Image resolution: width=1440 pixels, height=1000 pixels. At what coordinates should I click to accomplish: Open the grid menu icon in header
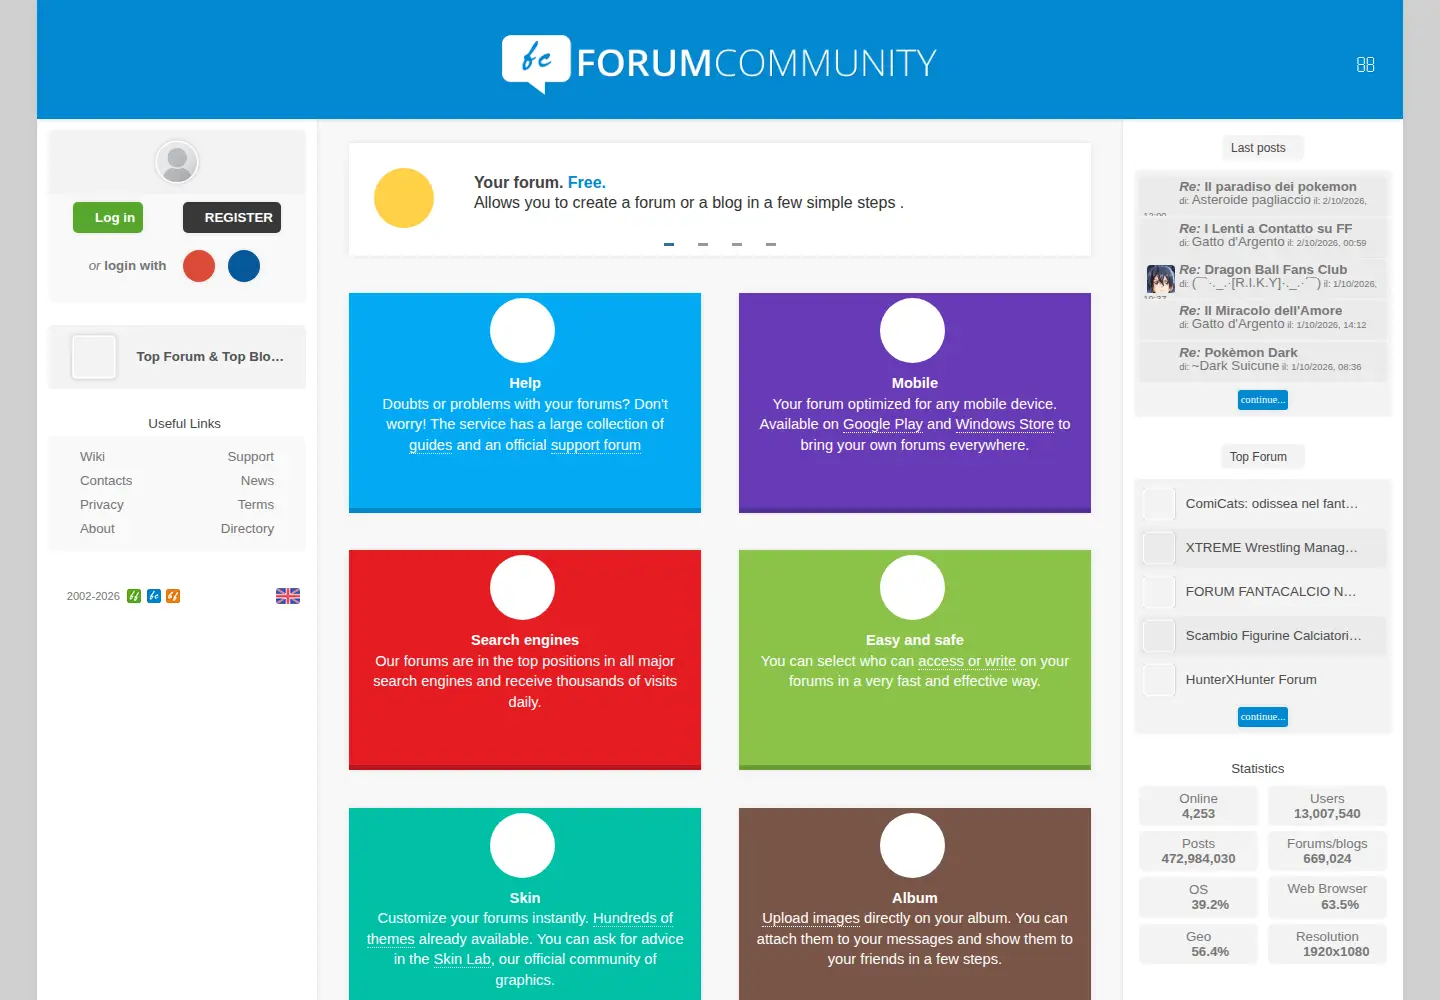[1365, 64]
